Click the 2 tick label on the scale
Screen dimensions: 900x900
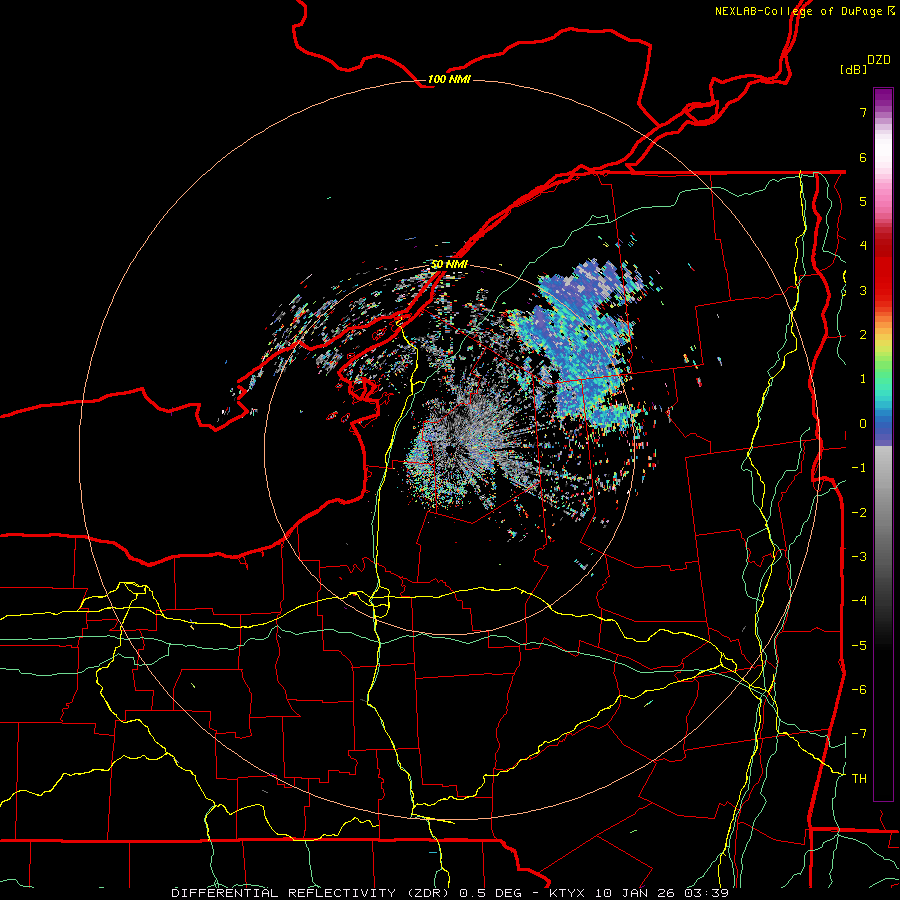[x=863, y=335]
